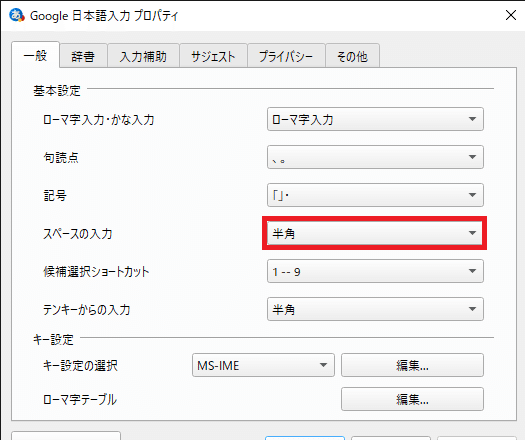
Task: Click the 記号 label
Action: (55, 195)
